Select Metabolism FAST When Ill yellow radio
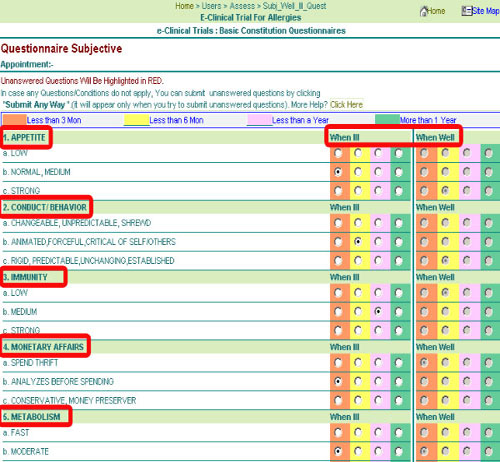This screenshot has width=500, height=462. coord(358,432)
